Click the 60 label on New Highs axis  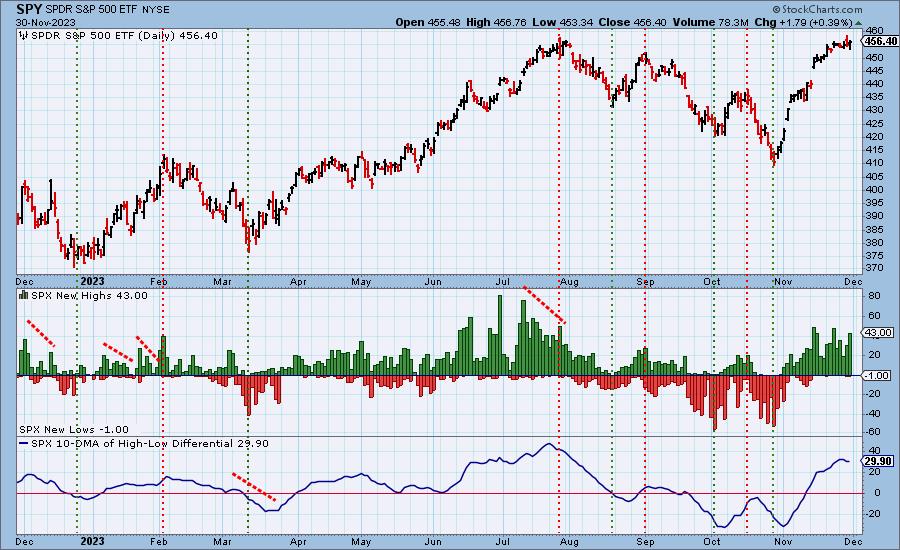click(875, 316)
